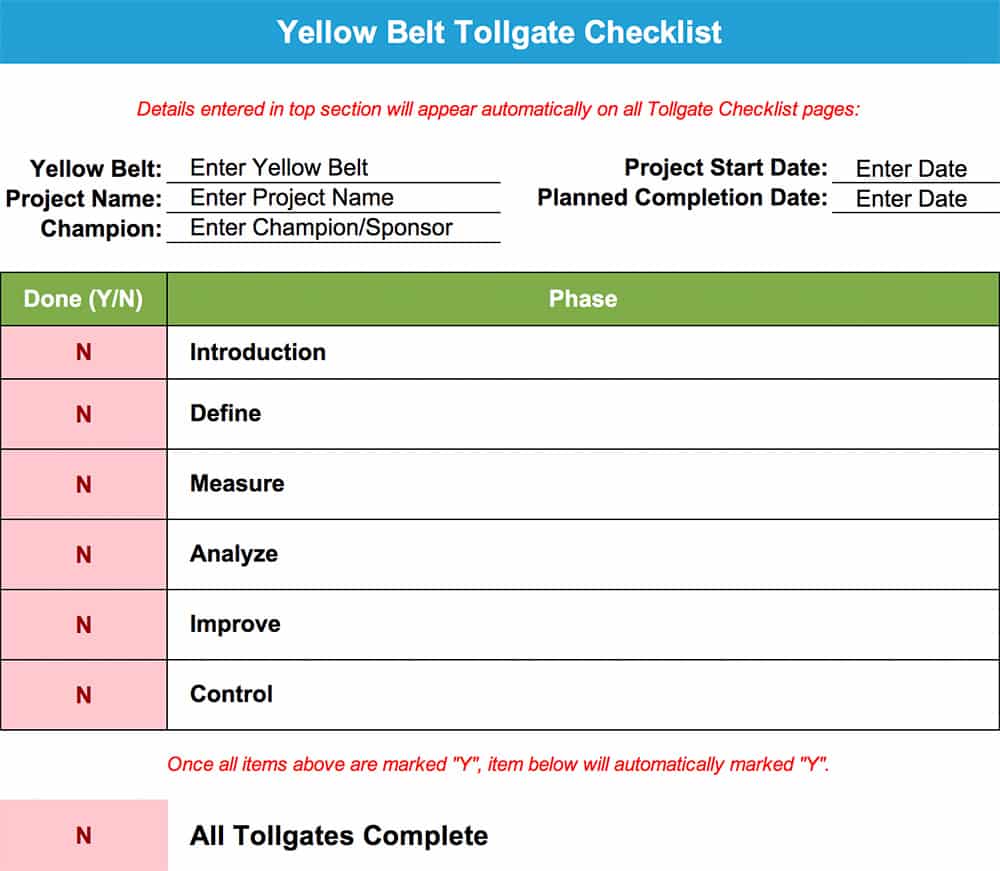1000x871 pixels.
Task: Open the Improve phase row
Action: click(x=583, y=624)
